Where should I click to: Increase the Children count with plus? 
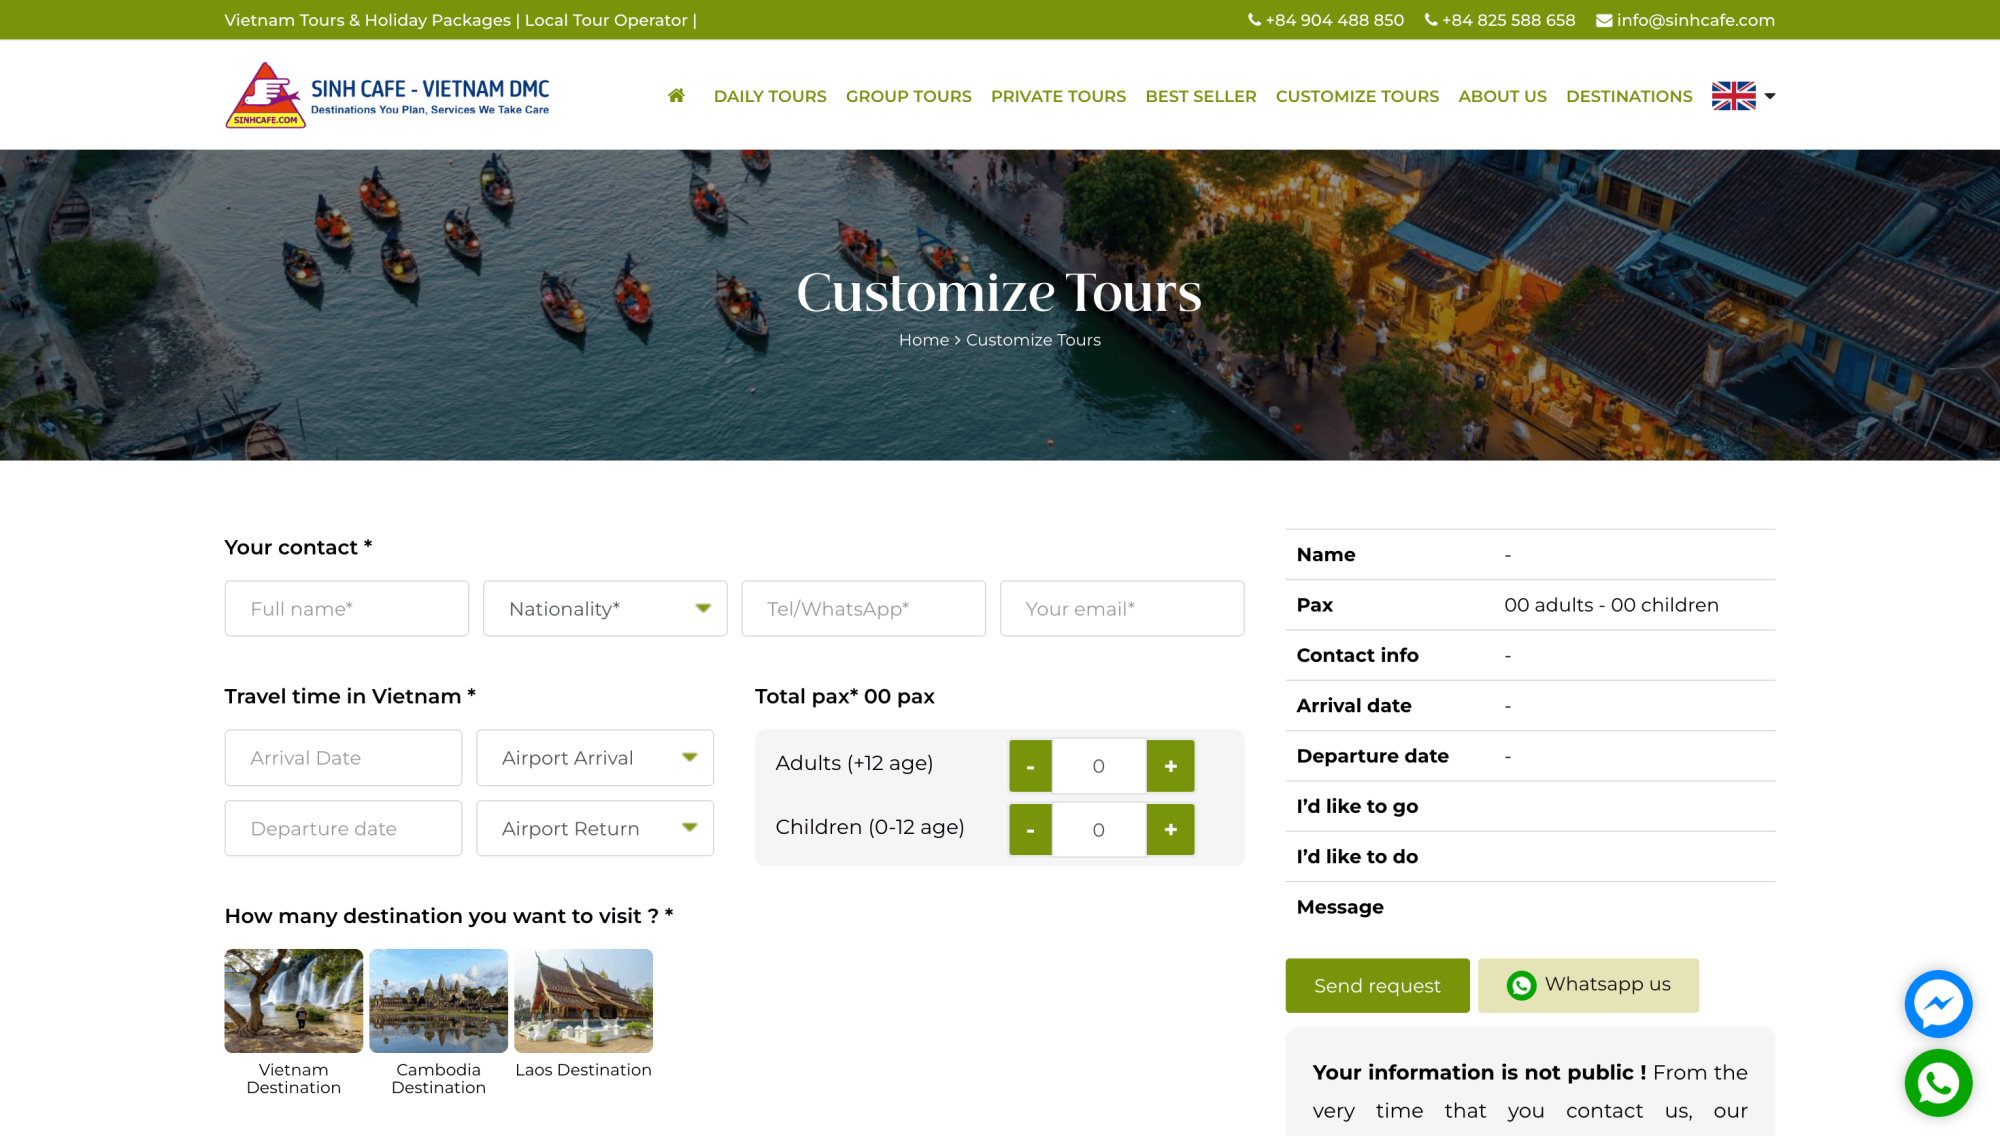tap(1170, 829)
